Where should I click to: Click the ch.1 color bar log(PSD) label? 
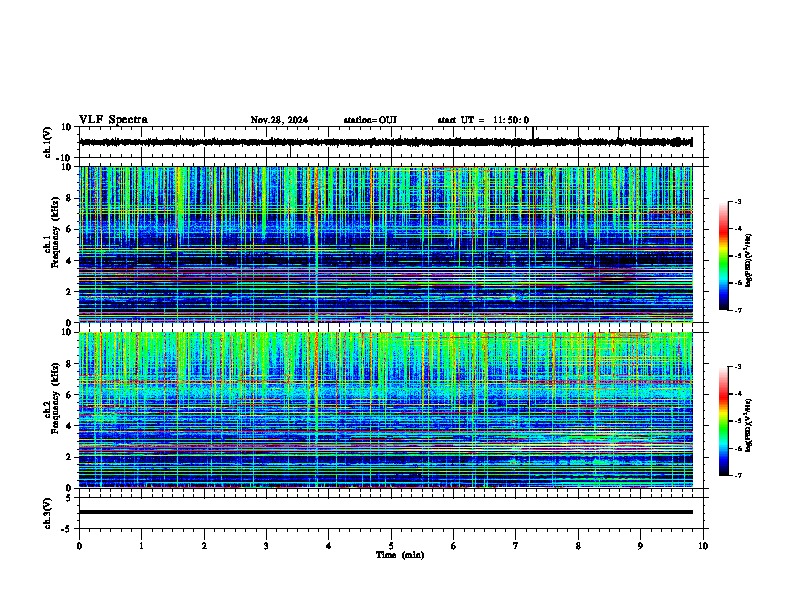pyautogui.click(x=749, y=260)
